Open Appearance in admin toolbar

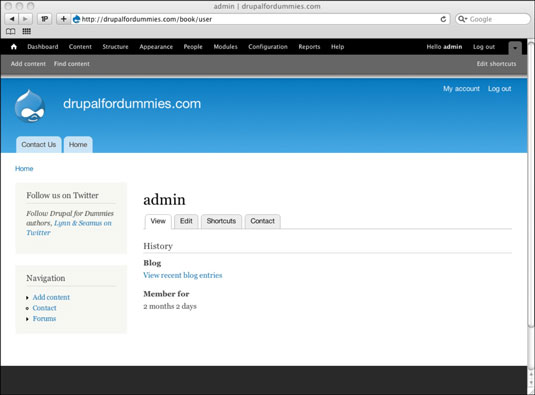tap(156, 47)
